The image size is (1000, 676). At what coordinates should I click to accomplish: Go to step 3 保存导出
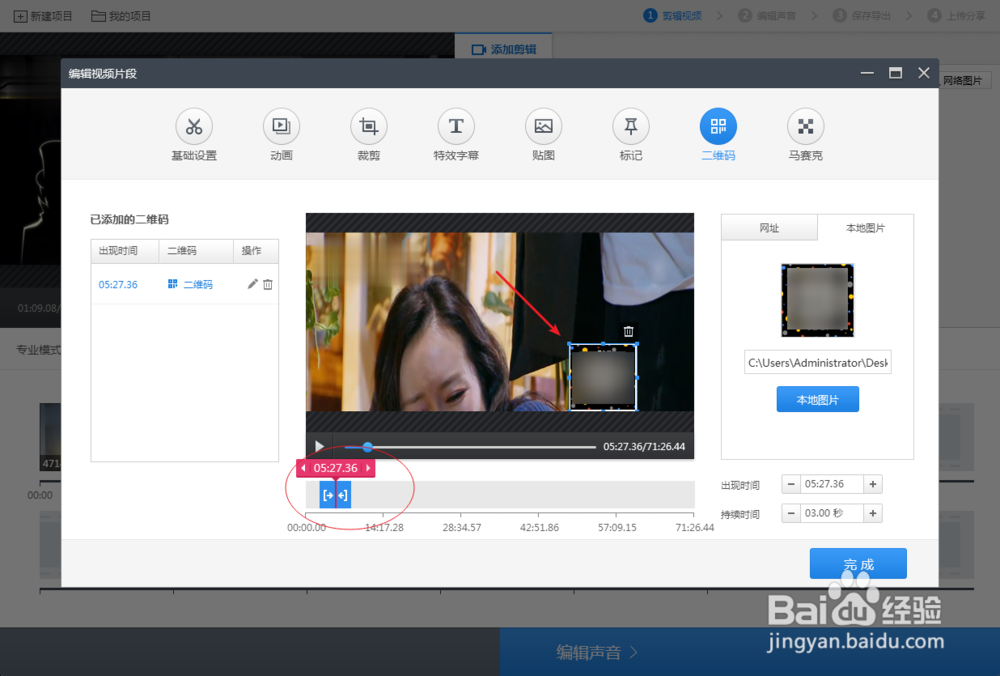point(862,15)
